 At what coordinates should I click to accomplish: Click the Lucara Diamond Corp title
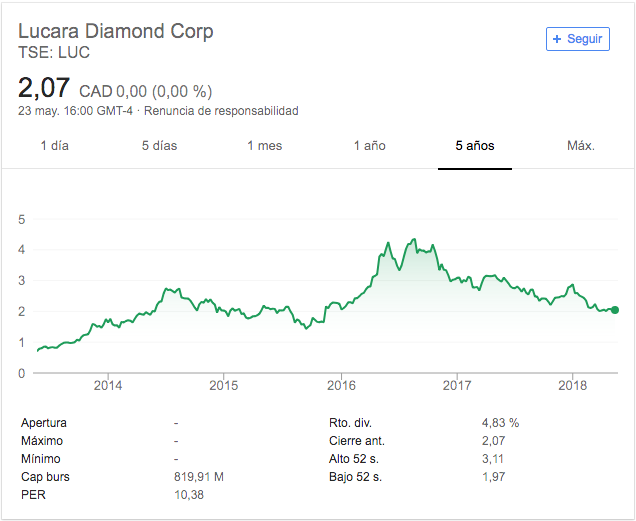click(116, 31)
